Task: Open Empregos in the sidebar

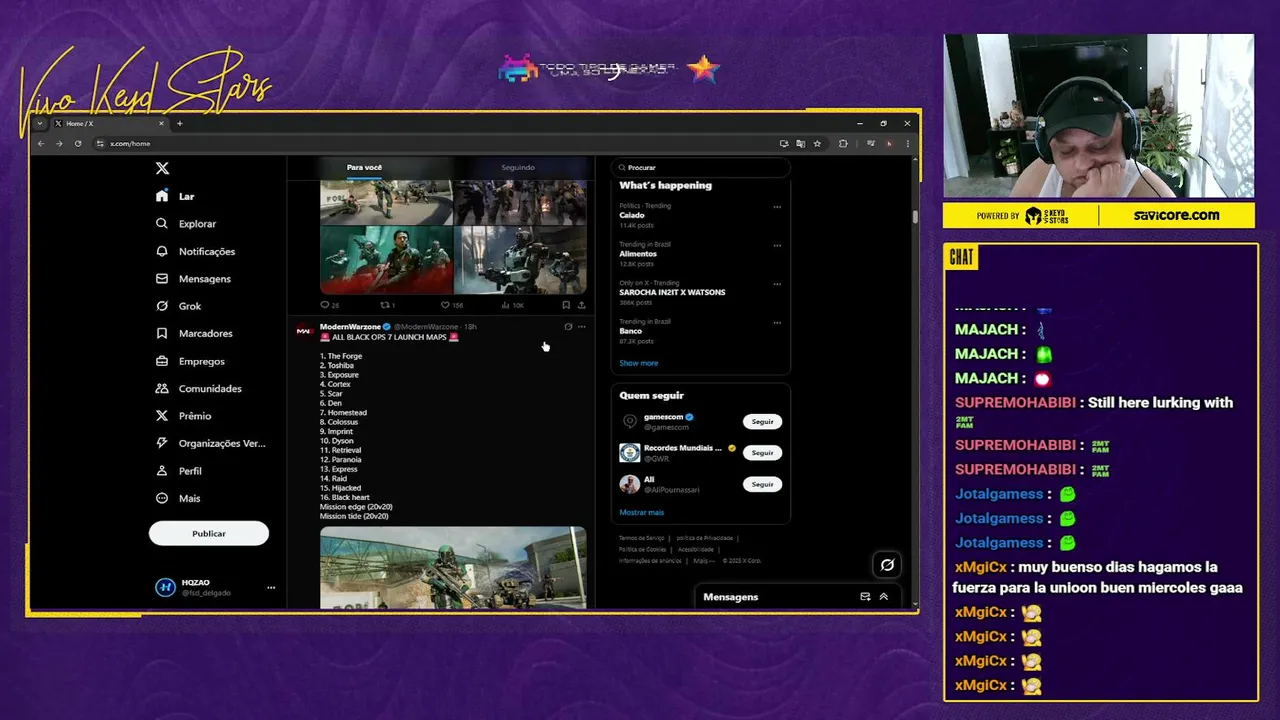Action: click(190, 361)
